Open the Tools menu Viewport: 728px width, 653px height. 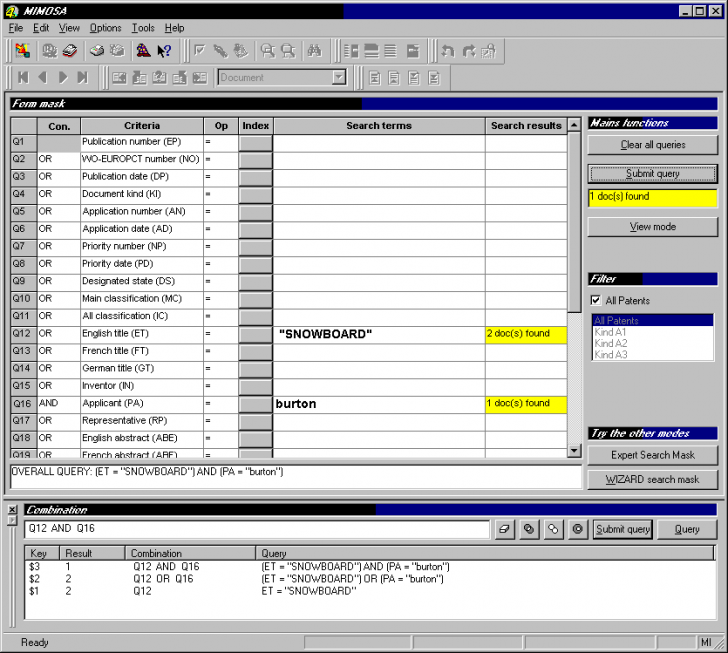coord(143,28)
